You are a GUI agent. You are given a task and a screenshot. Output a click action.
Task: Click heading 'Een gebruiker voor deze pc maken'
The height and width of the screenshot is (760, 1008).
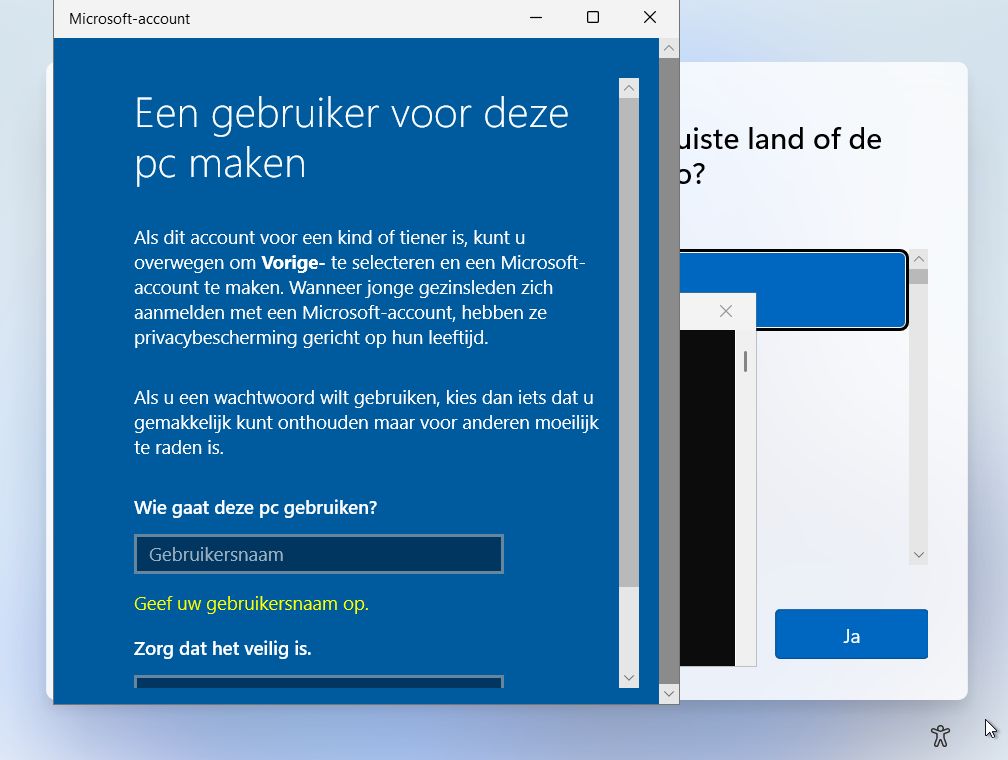point(351,138)
